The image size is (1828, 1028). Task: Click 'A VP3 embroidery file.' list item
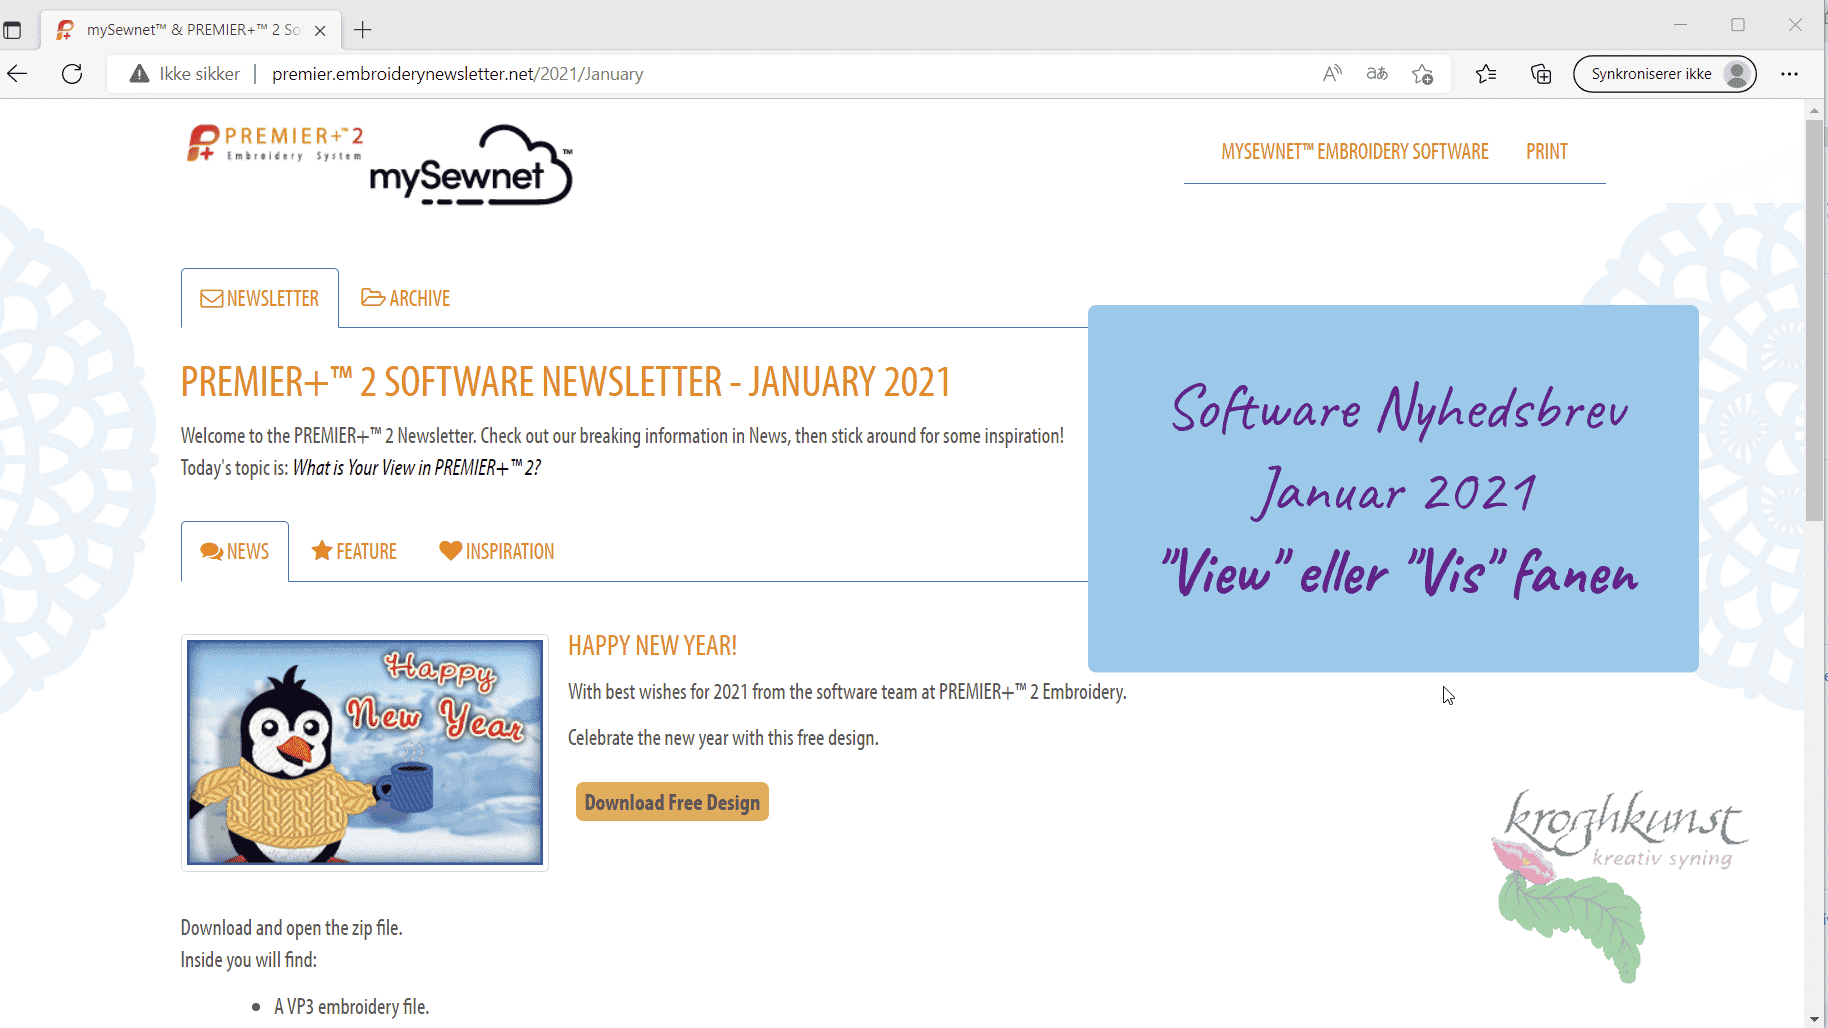tap(352, 1007)
